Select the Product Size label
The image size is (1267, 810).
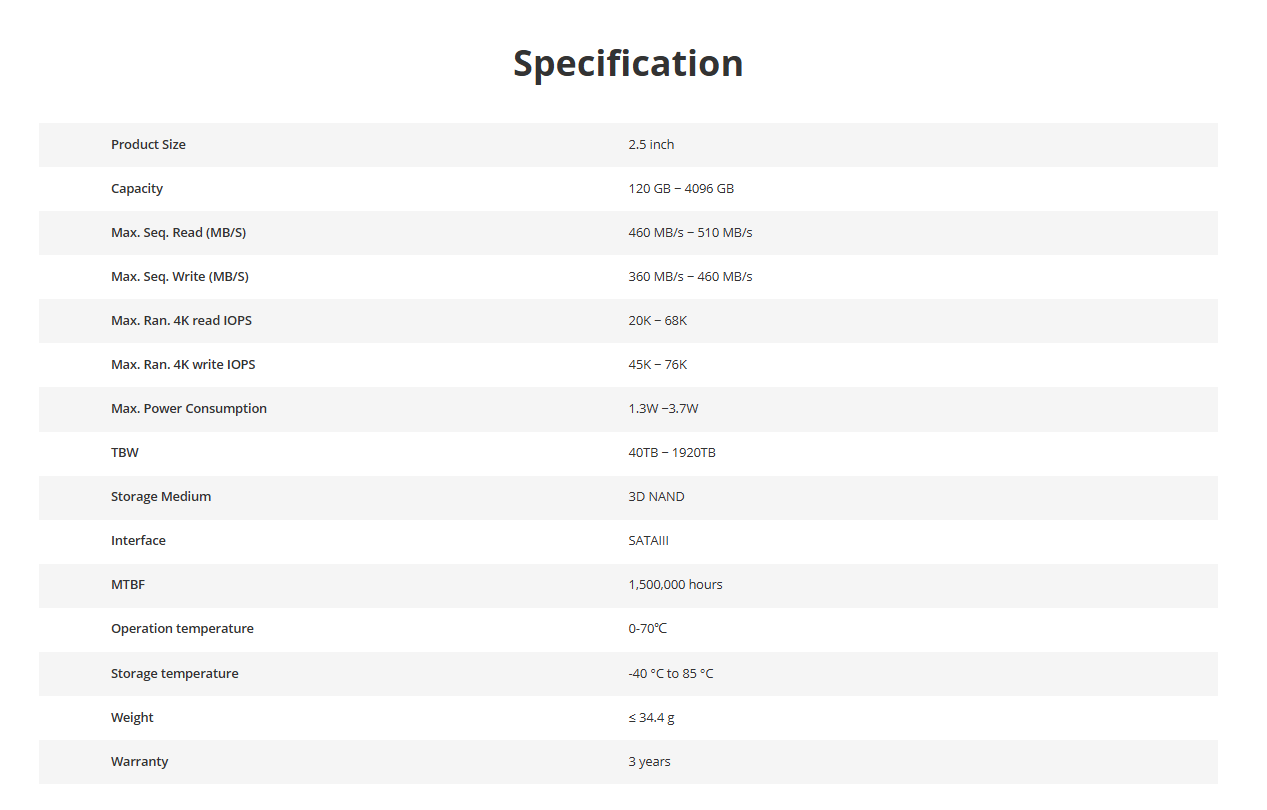[x=148, y=145]
